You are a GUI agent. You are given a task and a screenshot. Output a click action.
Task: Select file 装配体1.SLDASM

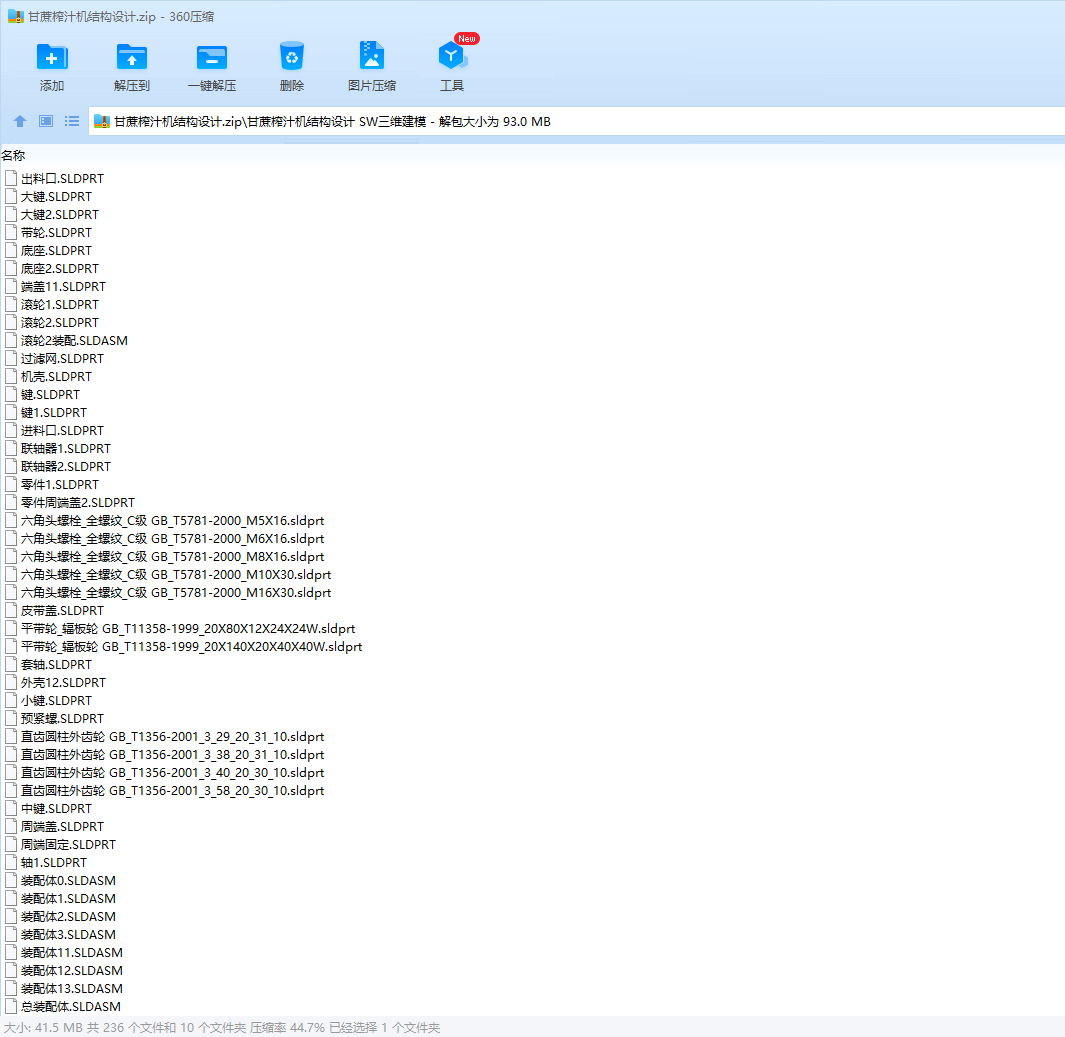point(69,898)
